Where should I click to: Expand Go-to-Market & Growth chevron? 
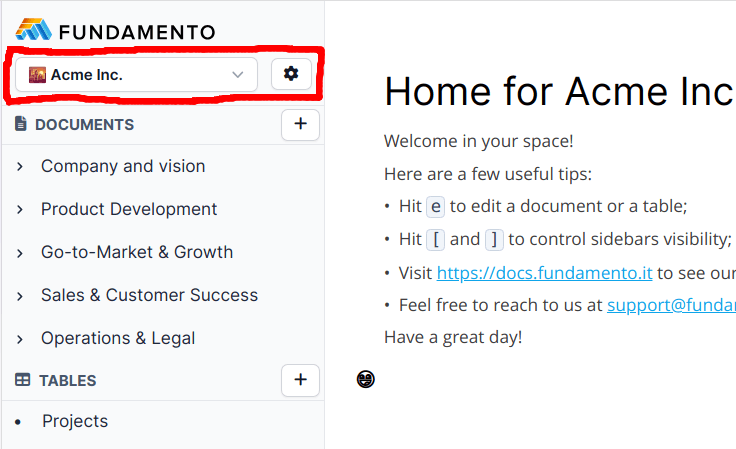pos(20,253)
